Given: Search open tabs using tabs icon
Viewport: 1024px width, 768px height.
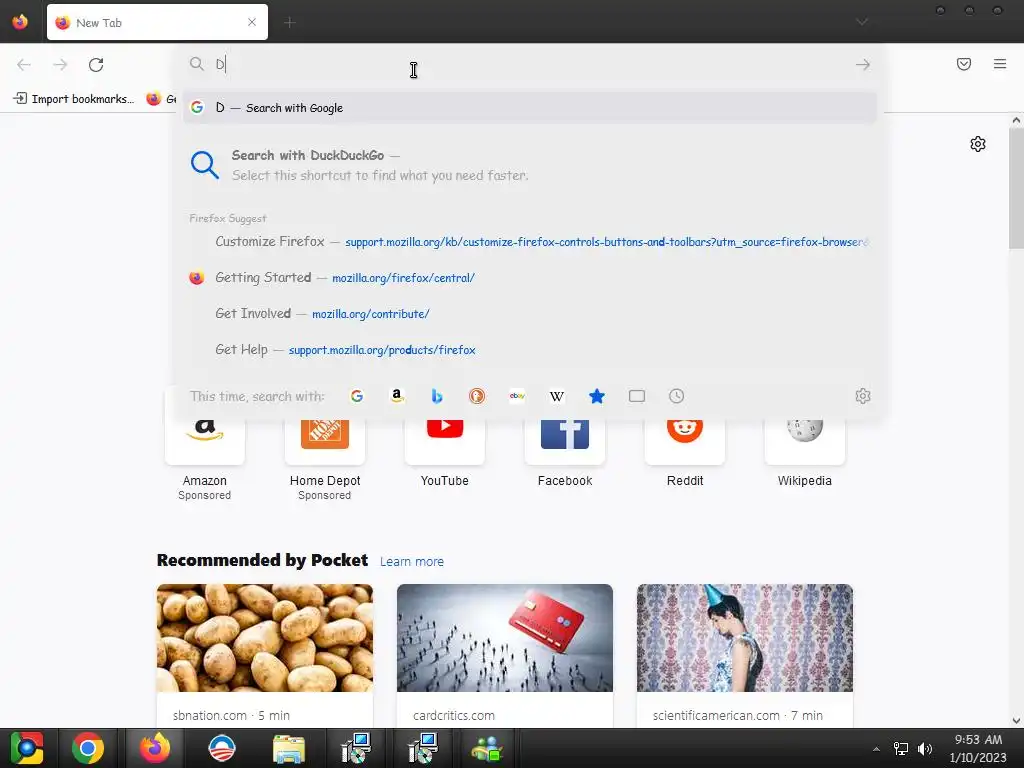Looking at the screenshot, I should [x=637, y=396].
